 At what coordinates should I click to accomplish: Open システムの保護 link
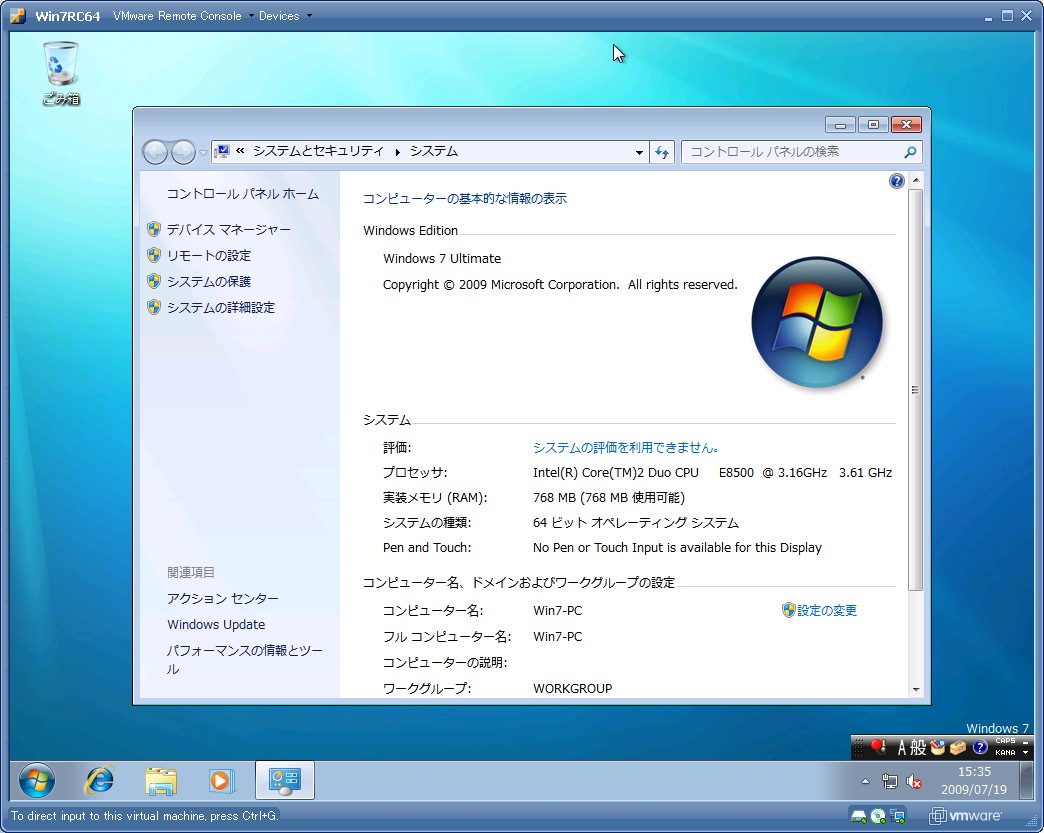(x=208, y=282)
